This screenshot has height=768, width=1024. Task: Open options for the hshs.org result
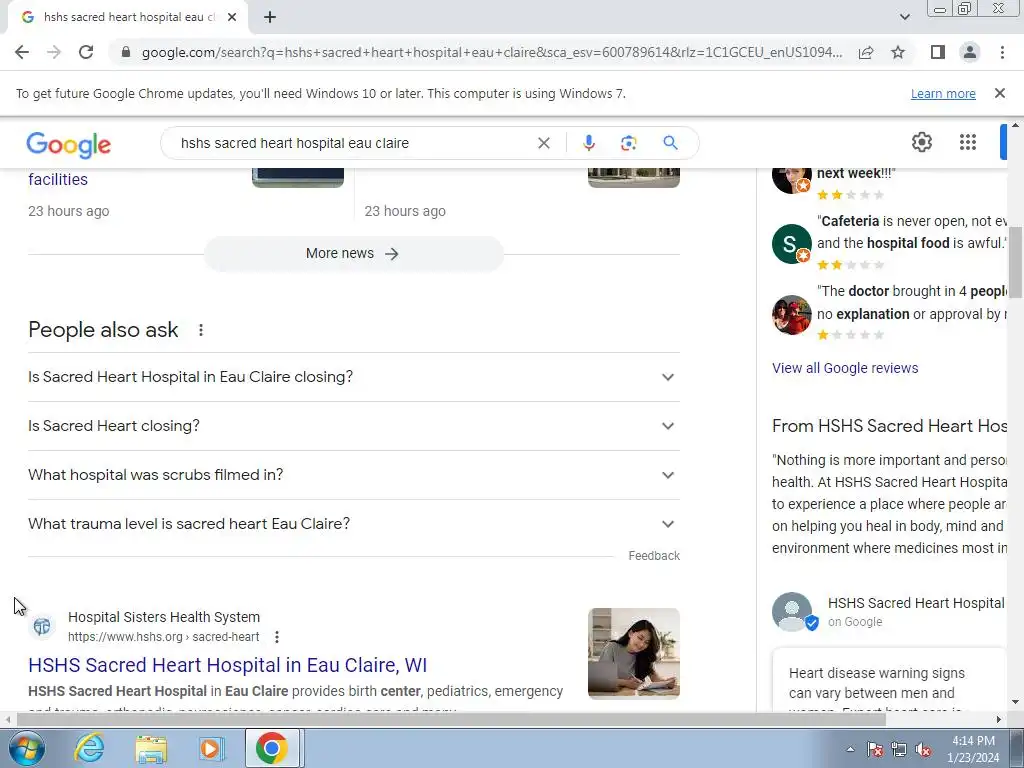277,637
